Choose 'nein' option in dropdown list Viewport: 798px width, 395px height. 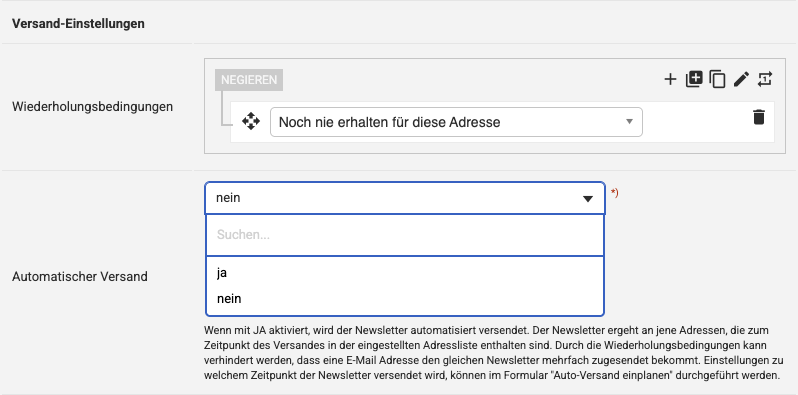coord(405,299)
